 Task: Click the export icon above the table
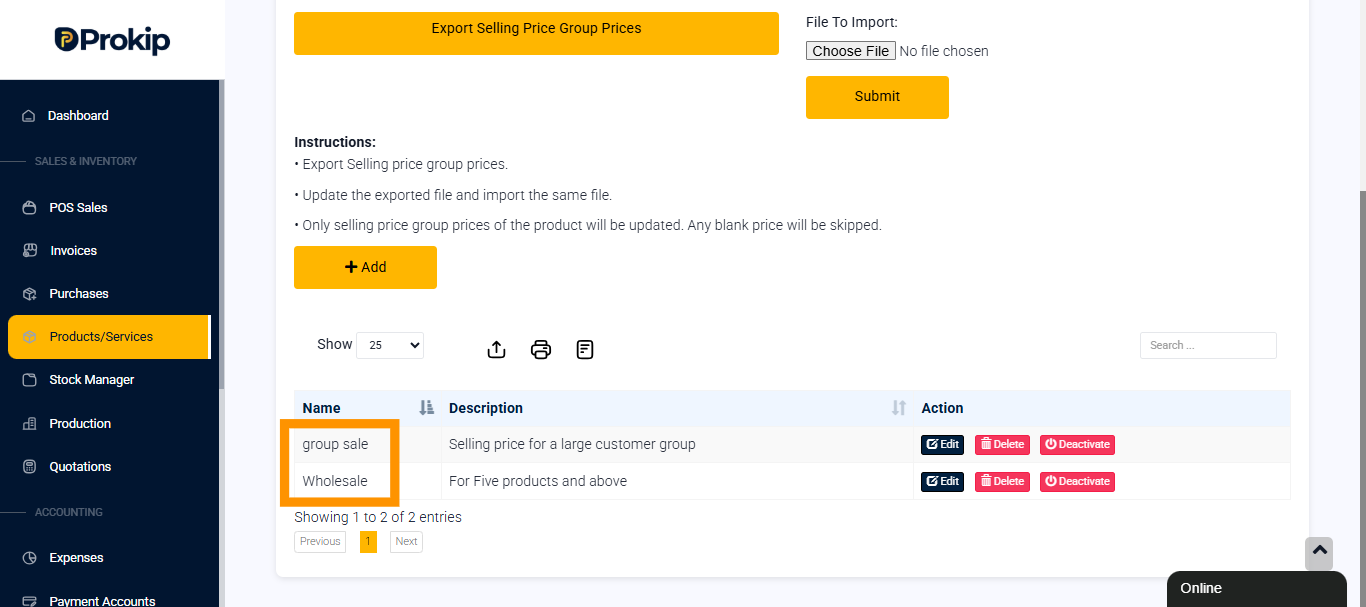[x=496, y=350]
